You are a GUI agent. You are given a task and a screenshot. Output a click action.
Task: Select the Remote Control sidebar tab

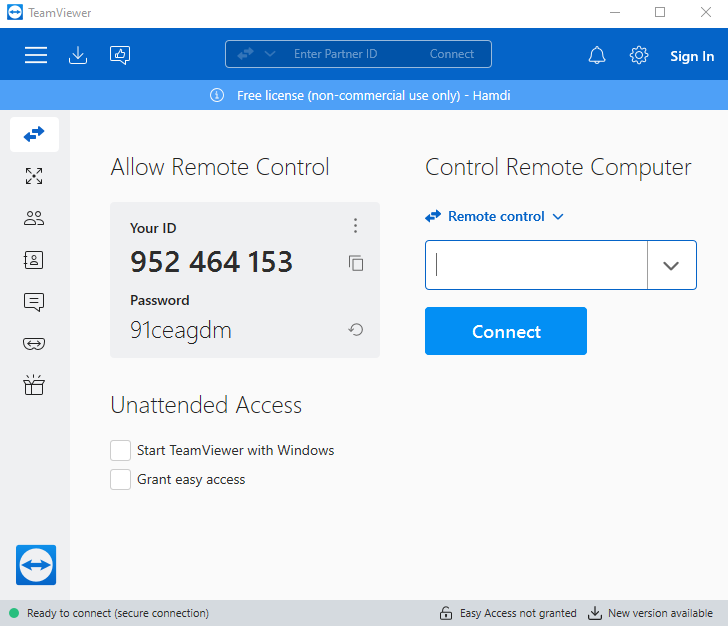click(x=34, y=135)
